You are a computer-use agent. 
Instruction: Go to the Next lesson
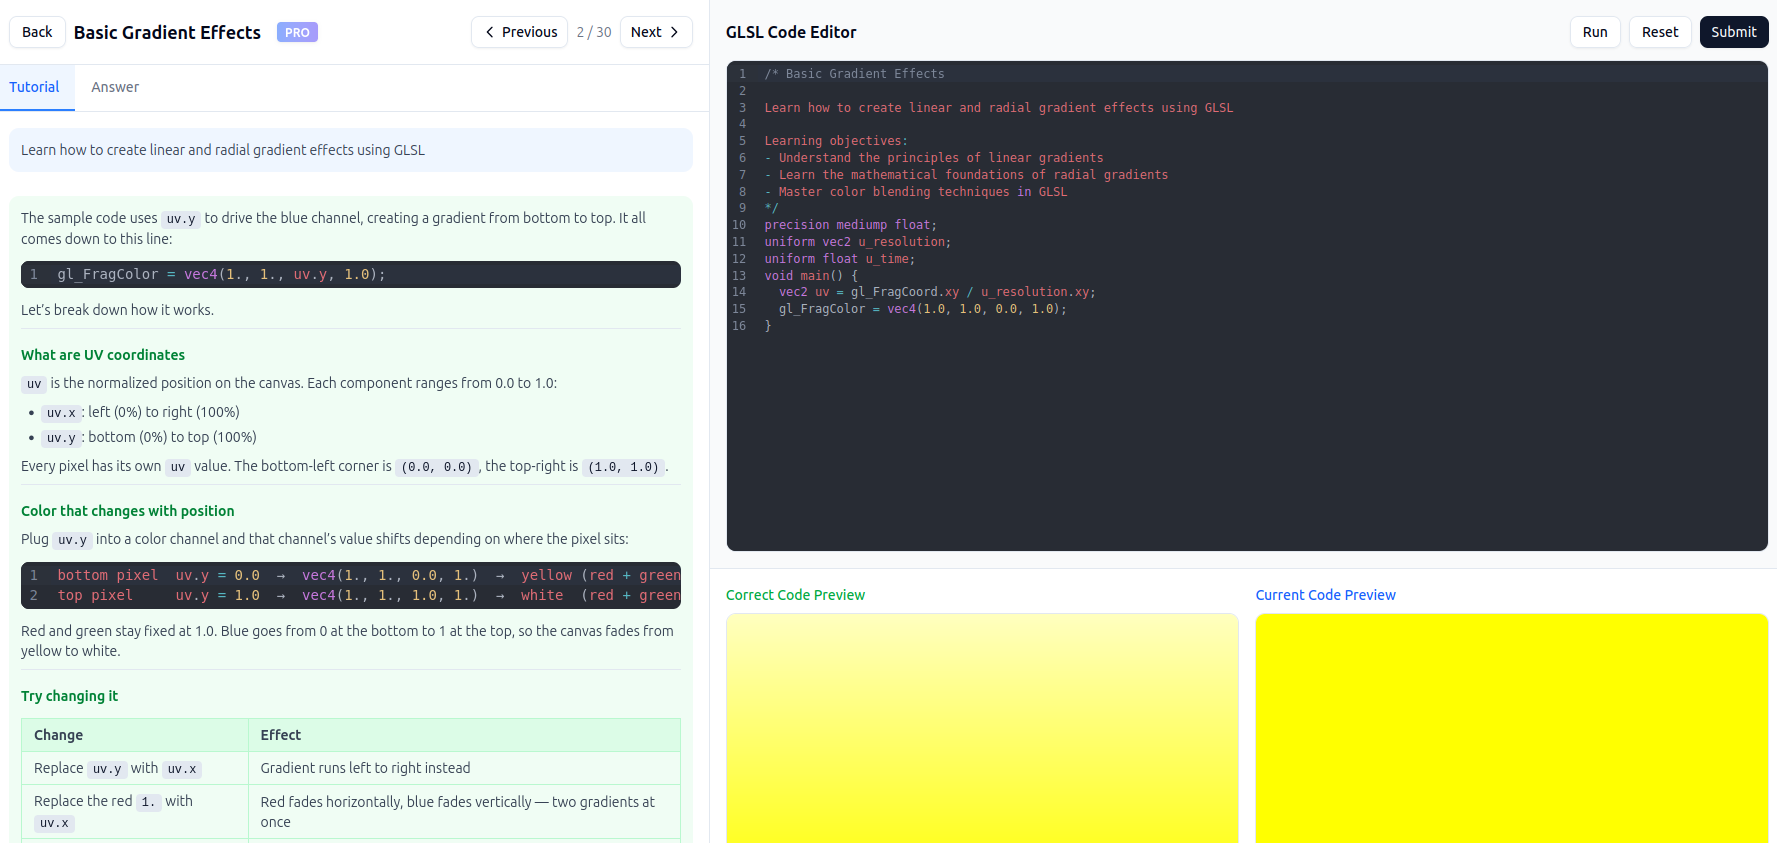click(655, 32)
